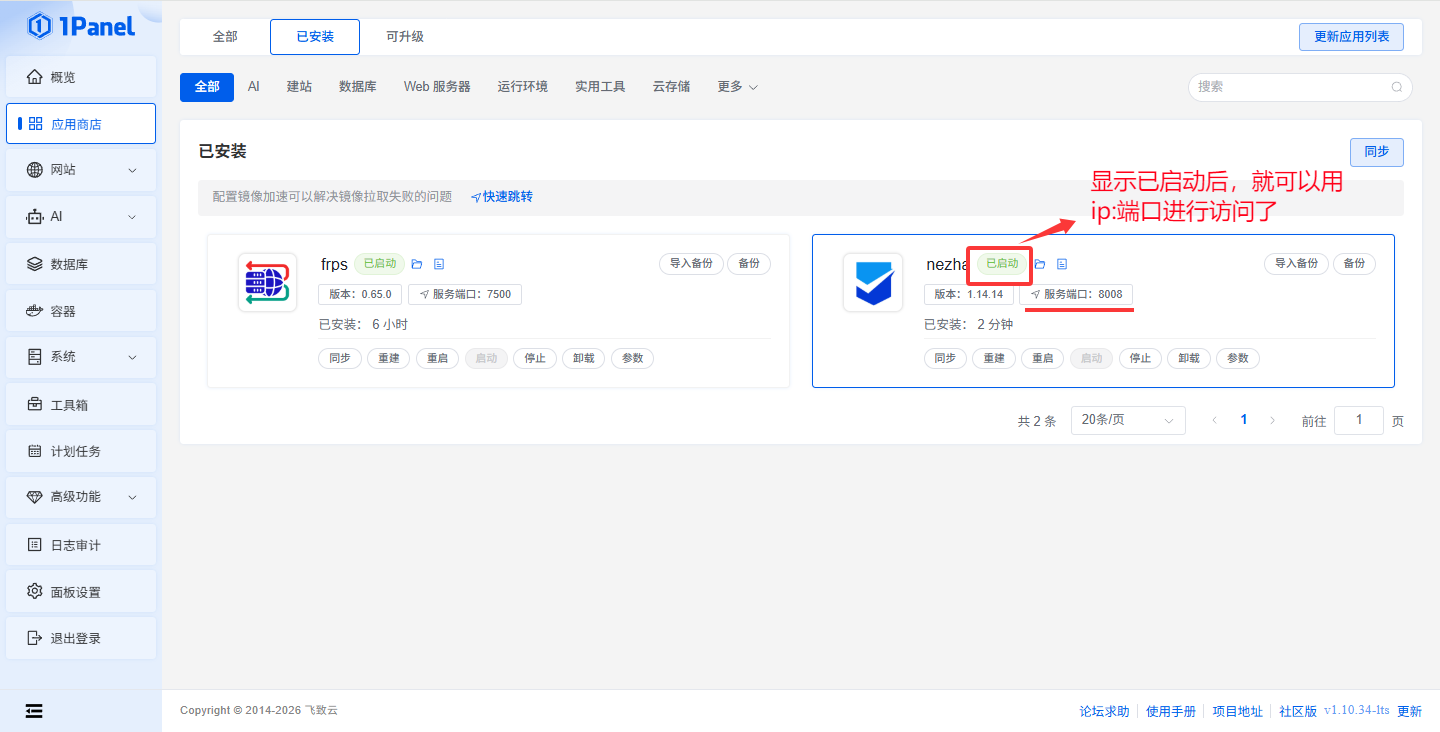Open the 20条/页 page size dropdown

click(x=1127, y=420)
